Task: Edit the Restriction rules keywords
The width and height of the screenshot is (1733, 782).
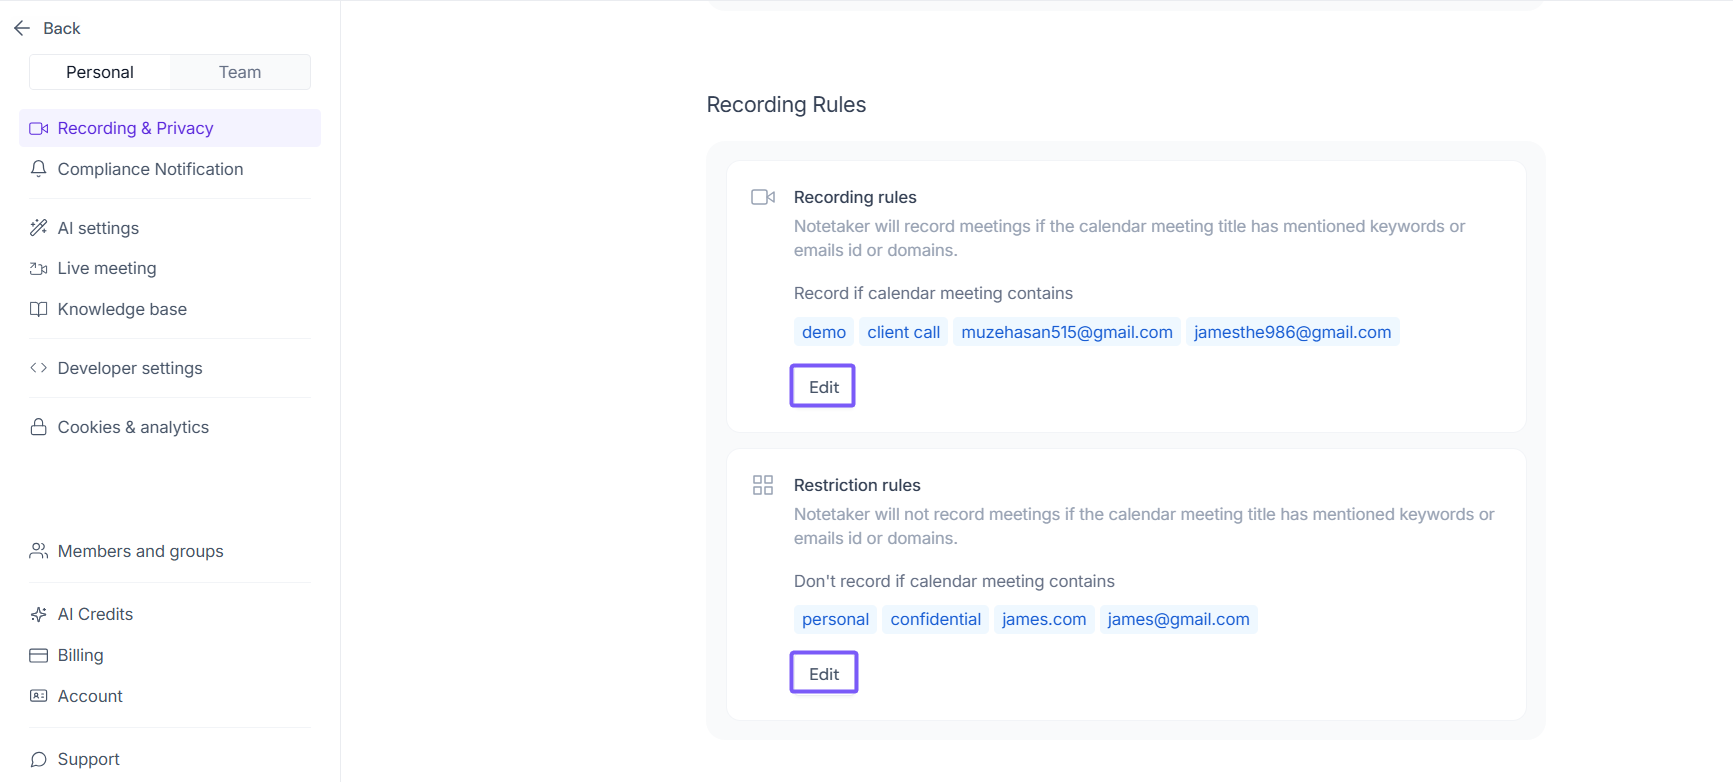Action: click(x=823, y=674)
